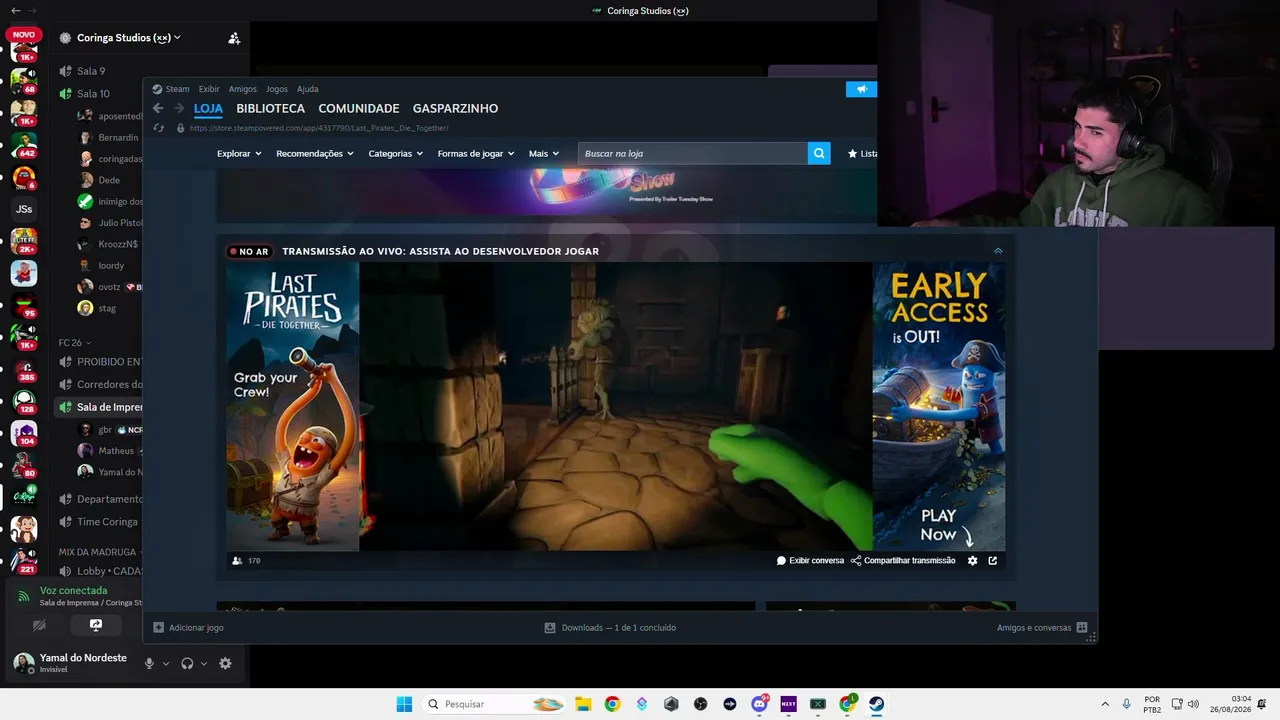Join the Sala 9 voice channel
Image resolution: width=1280 pixels, height=720 pixels.
tap(91, 71)
